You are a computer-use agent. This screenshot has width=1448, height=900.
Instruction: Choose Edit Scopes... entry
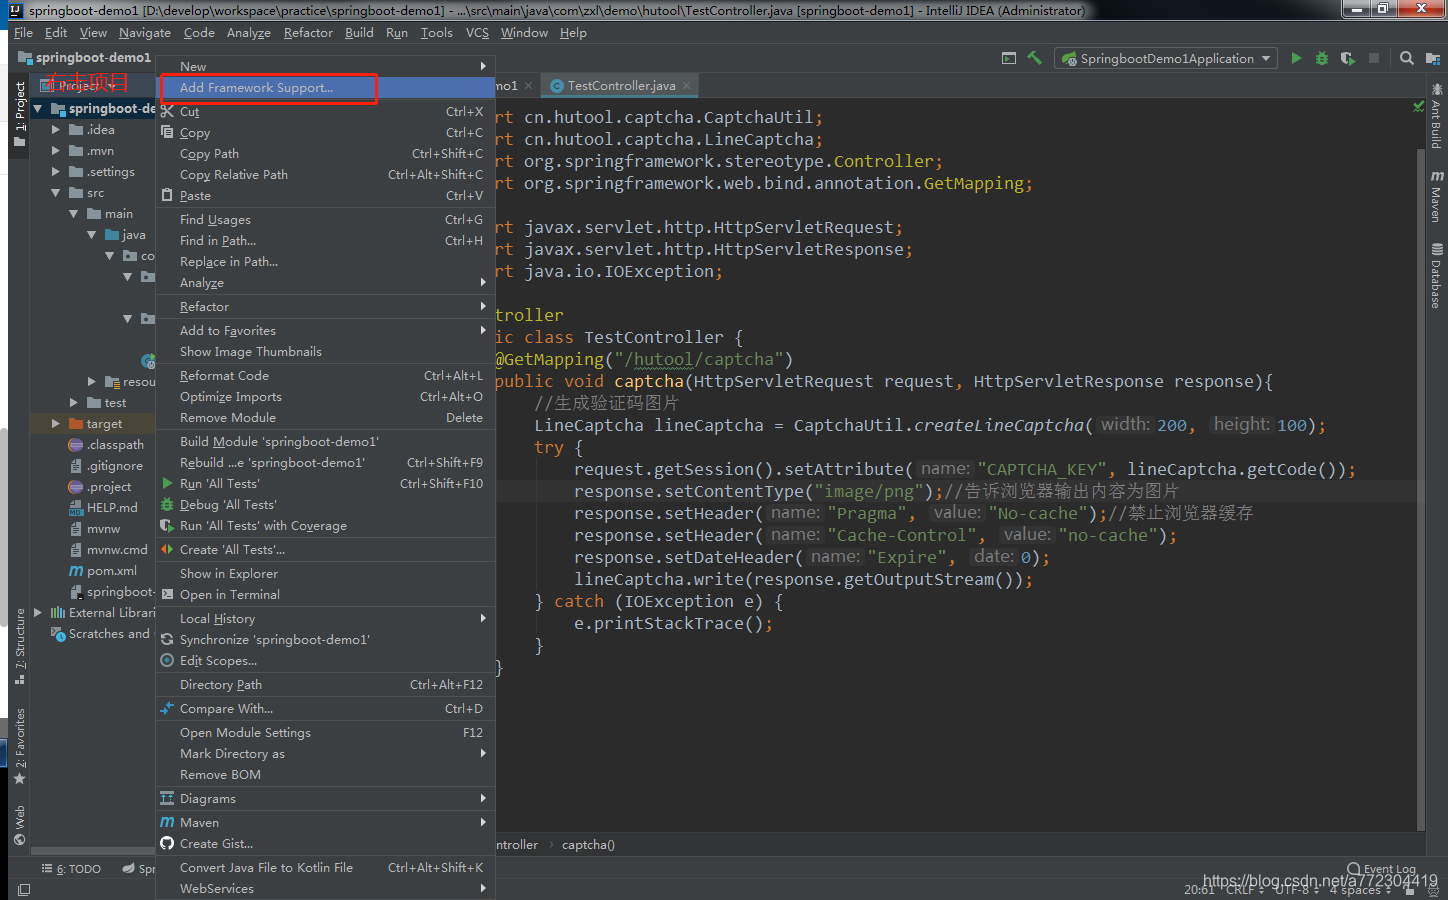[325, 661]
